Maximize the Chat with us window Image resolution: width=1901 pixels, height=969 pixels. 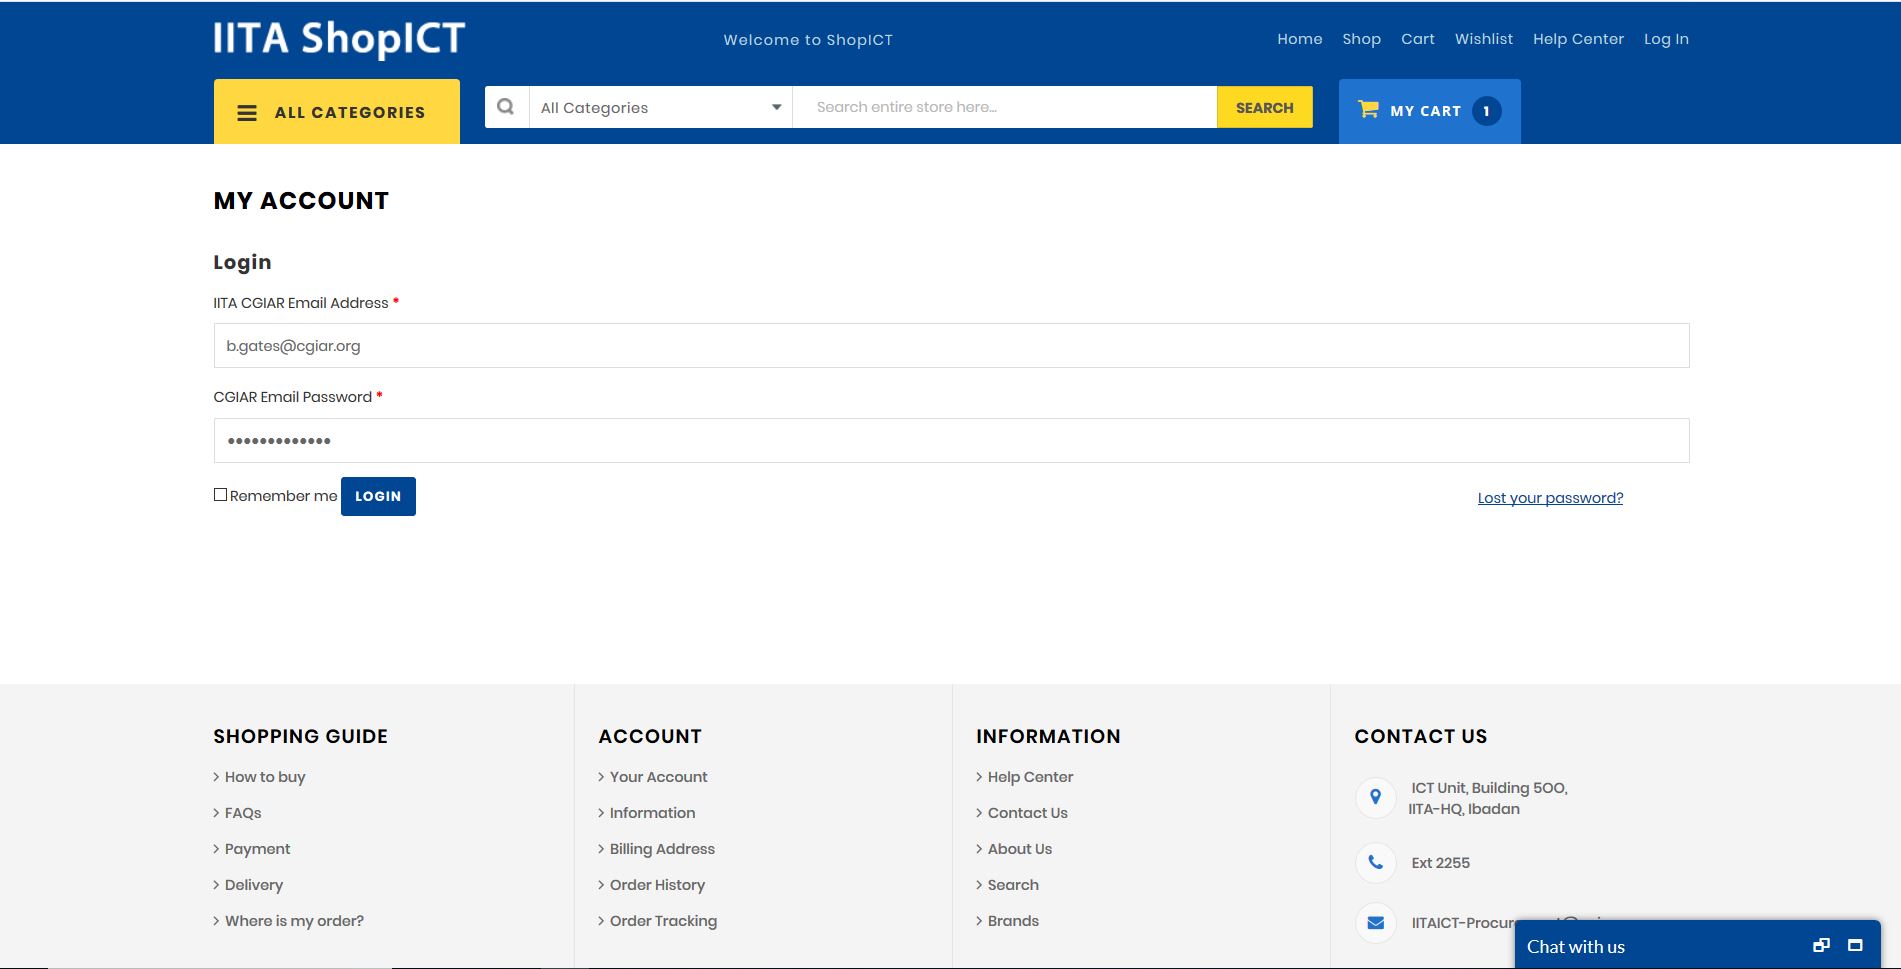[x=1855, y=946]
